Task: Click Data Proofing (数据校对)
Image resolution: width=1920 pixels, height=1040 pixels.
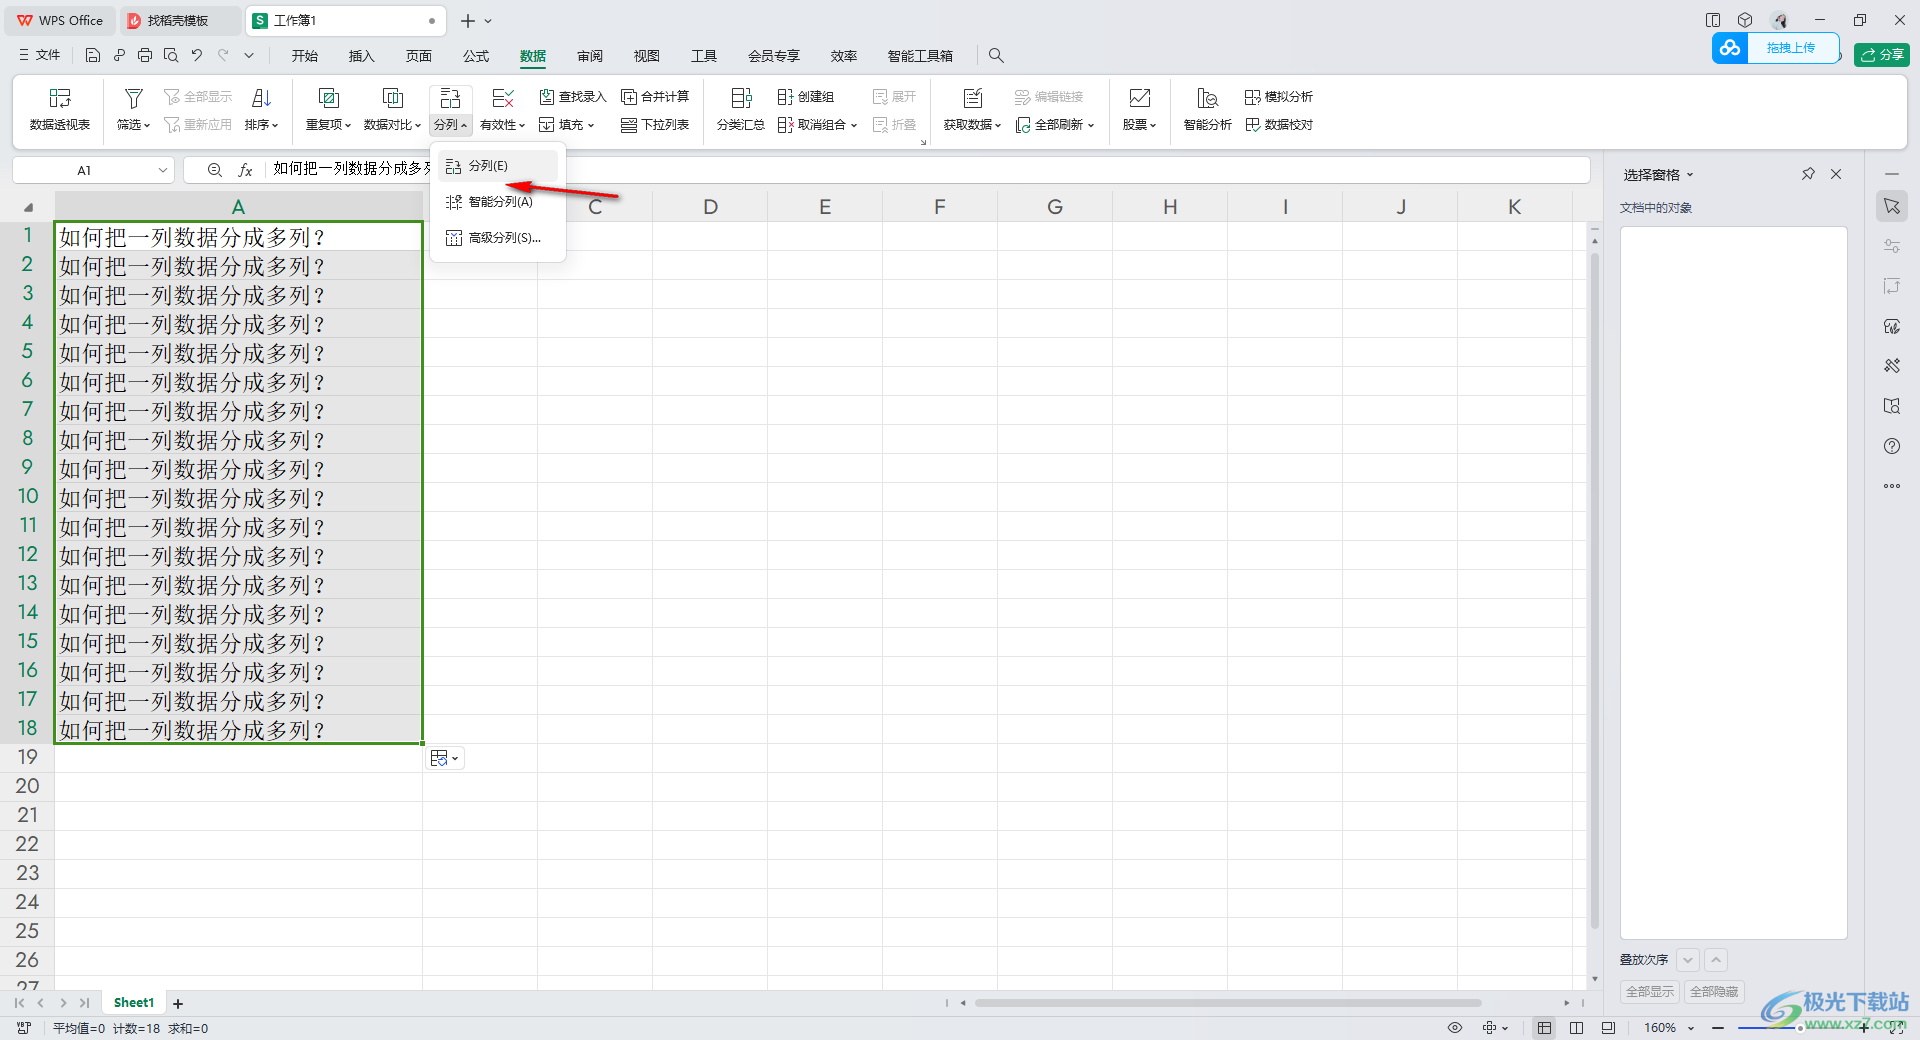Action: (x=1279, y=125)
